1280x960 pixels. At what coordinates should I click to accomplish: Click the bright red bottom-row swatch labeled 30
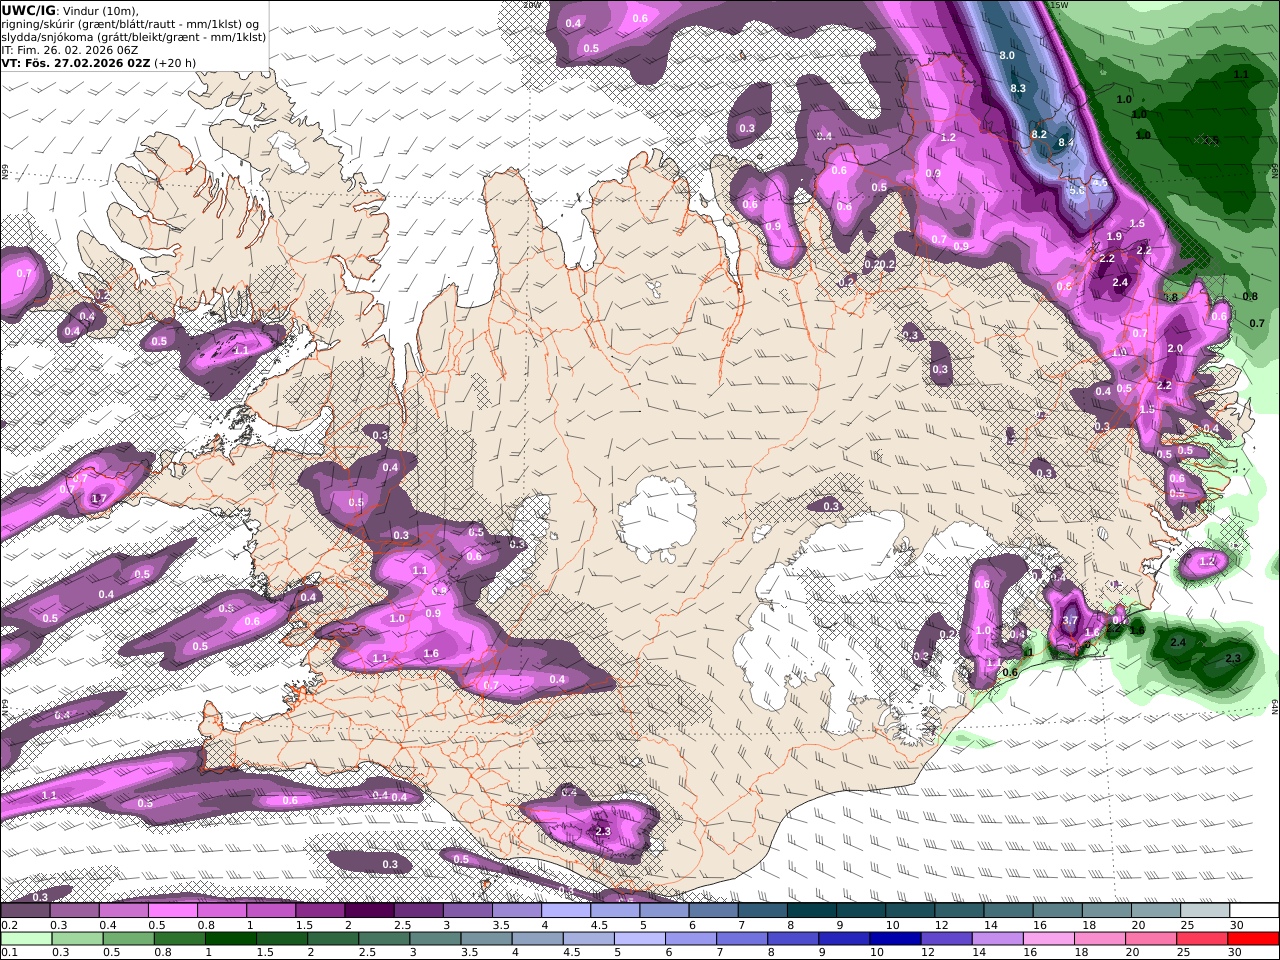coord(1254,939)
